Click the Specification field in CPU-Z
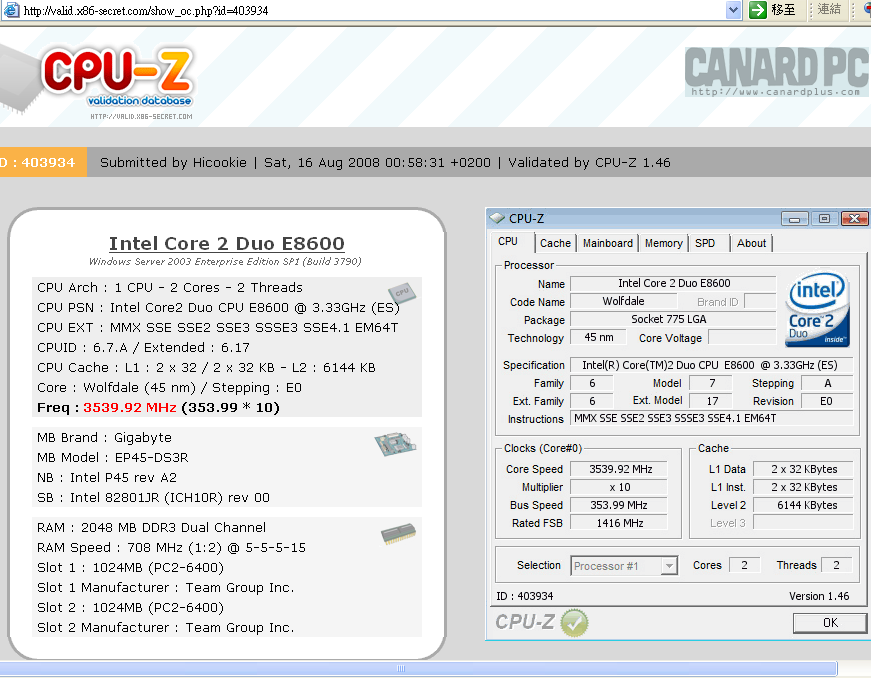The width and height of the screenshot is (871, 678). pos(712,365)
